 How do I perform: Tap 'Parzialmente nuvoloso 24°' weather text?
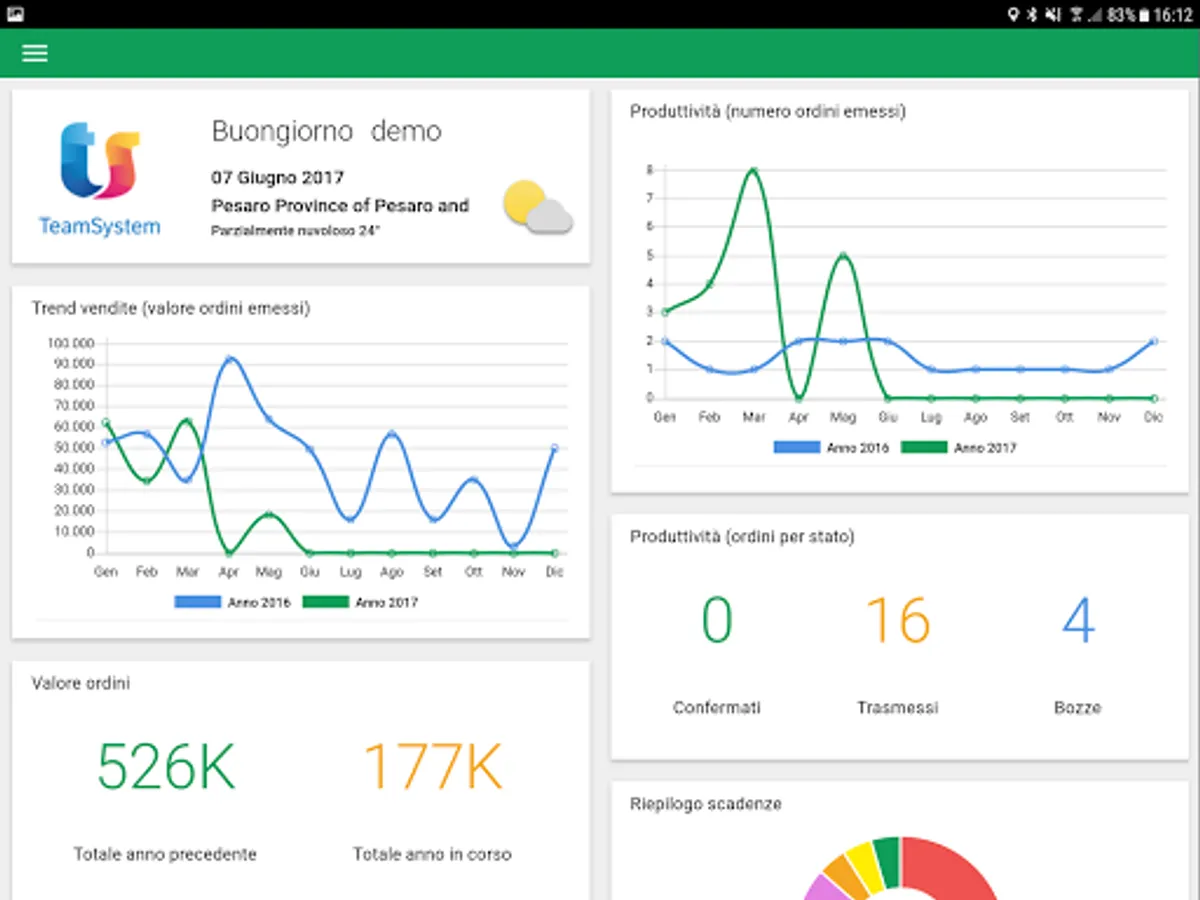point(295,230)
